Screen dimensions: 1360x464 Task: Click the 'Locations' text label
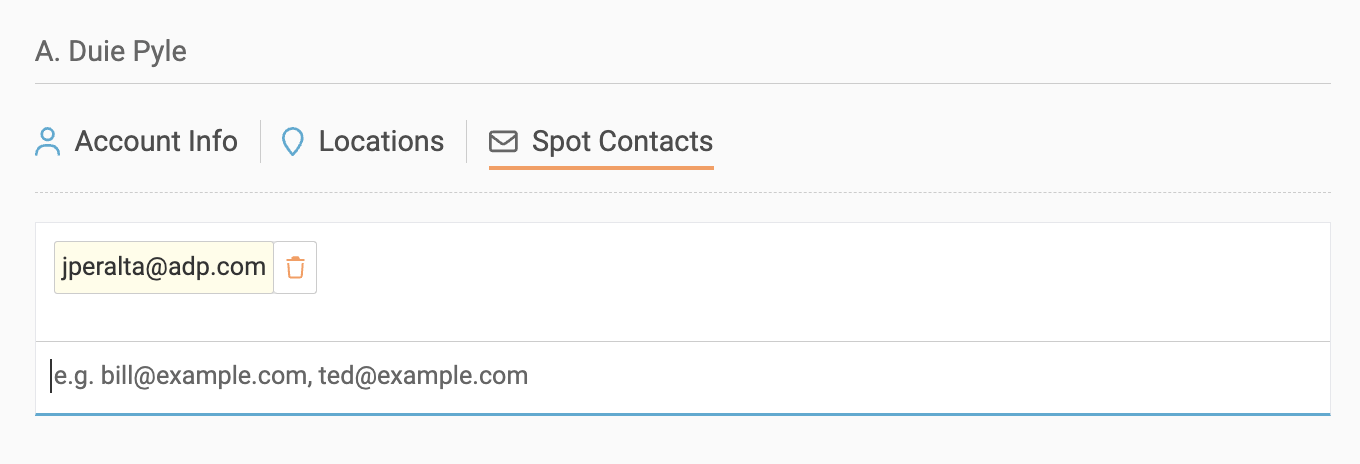(x=381, y=142)
